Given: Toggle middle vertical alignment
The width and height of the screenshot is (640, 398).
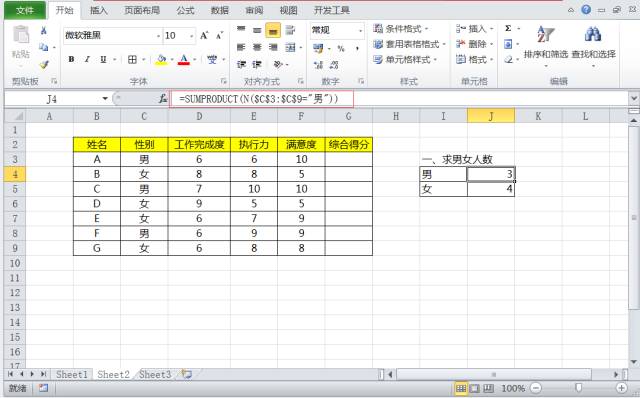Looking at the screenshot, I should (257, 30).
